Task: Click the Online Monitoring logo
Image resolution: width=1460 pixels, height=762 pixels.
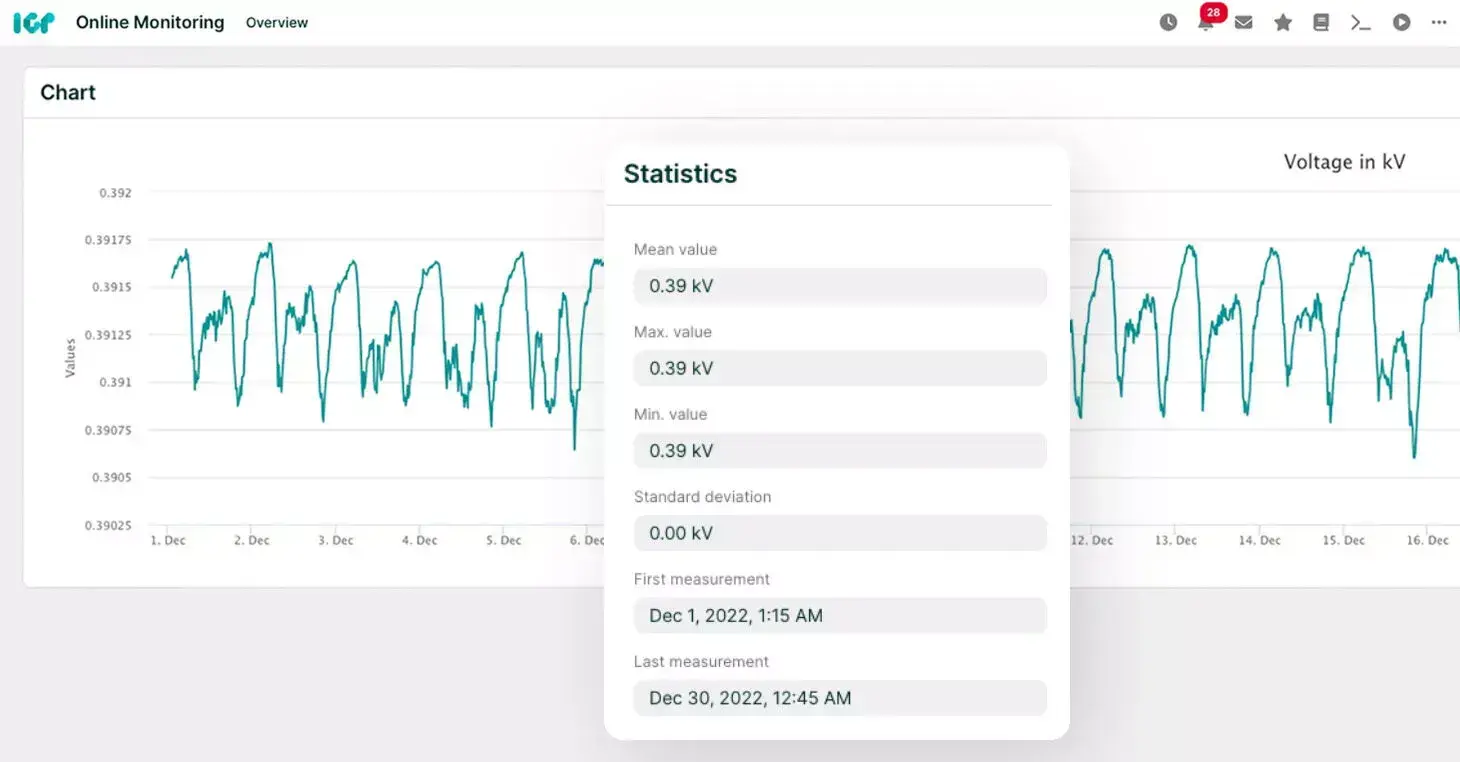Action: pos(34,21)
